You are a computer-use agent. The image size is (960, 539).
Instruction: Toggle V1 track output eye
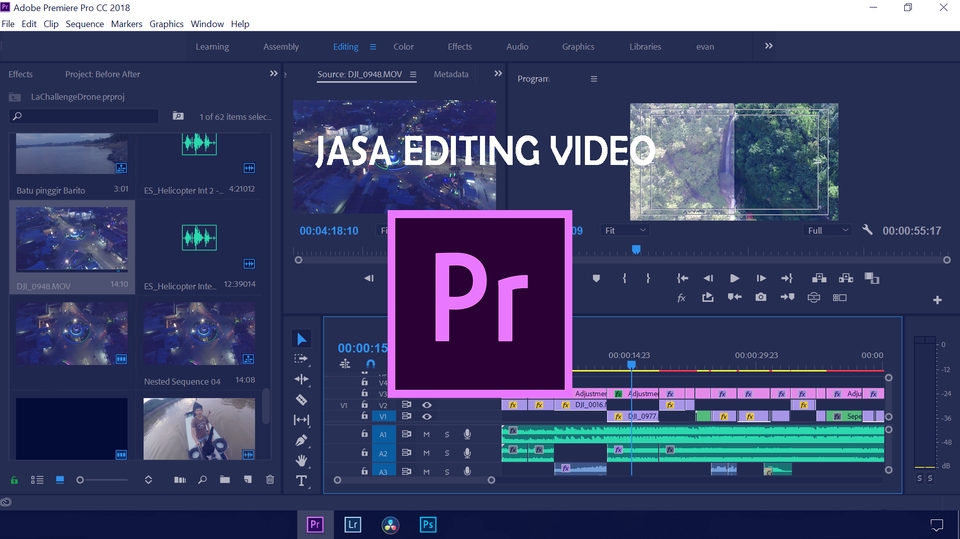(x=427, y=416)
